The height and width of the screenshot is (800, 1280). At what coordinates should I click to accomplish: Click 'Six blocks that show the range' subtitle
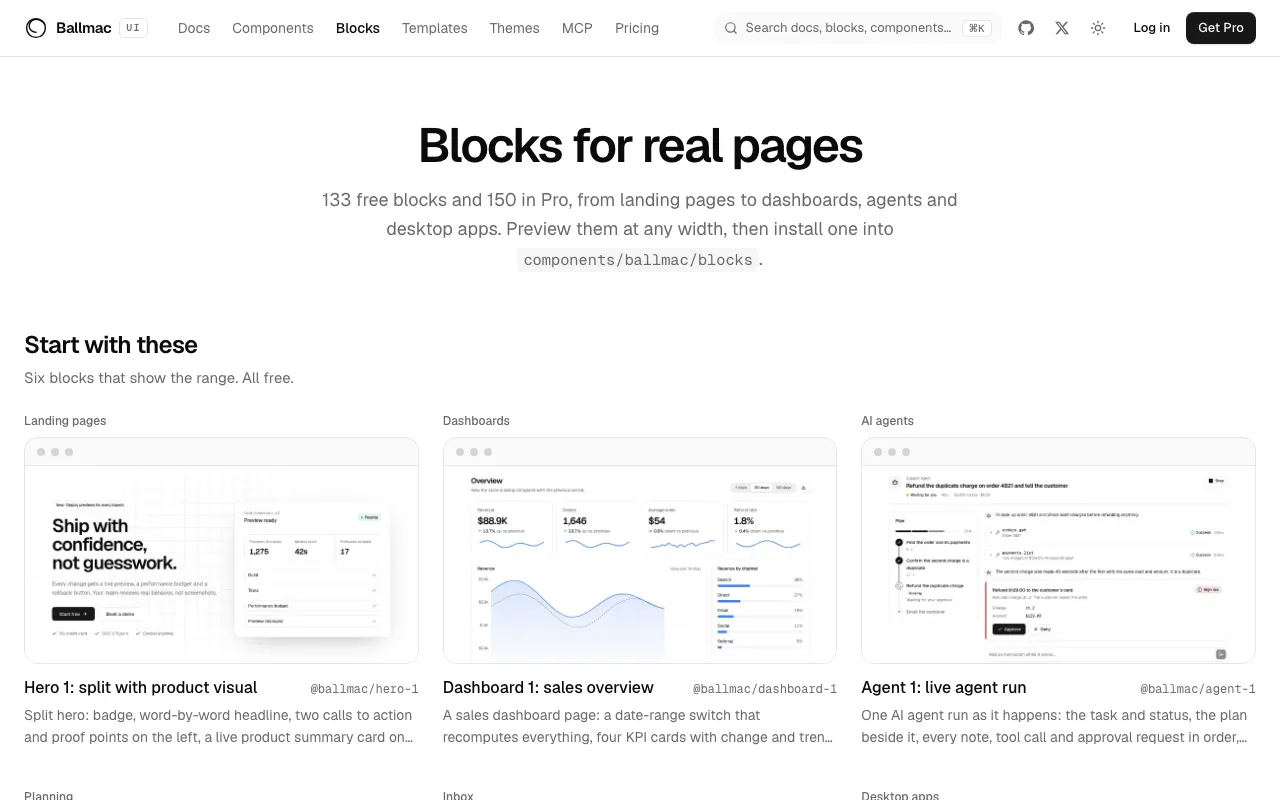159,378
